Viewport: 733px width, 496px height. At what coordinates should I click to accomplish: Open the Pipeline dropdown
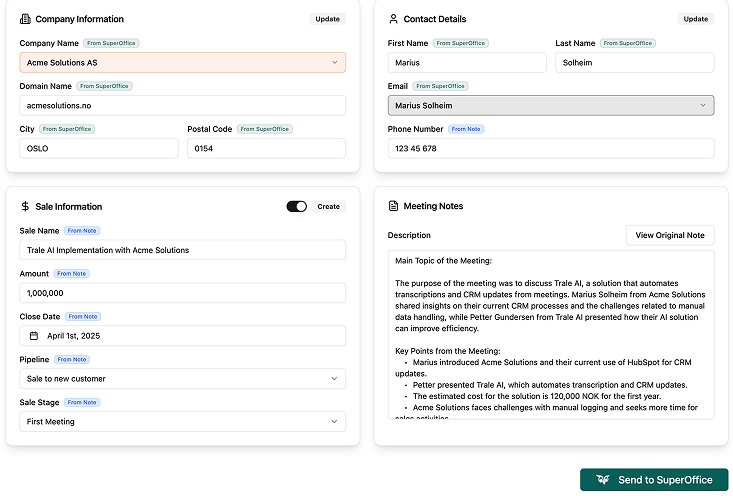point(182,379)
